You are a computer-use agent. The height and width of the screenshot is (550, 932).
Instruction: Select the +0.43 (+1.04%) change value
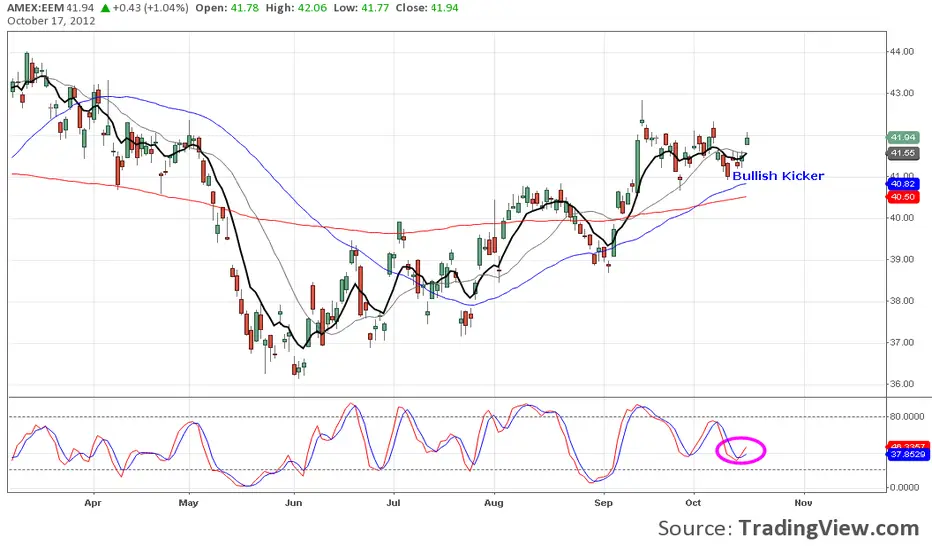click(x=150, y=8)
